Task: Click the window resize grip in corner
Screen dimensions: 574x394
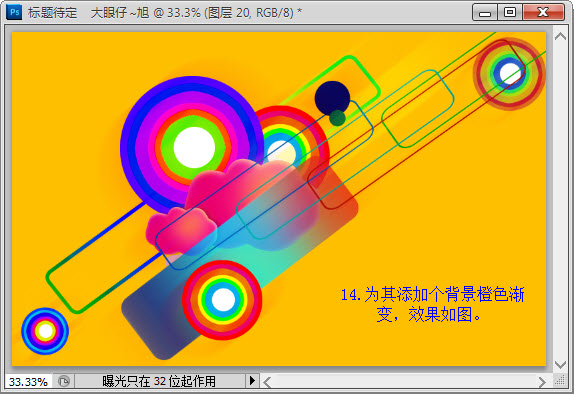Action: pyautogui.click(x=560, y=381)
